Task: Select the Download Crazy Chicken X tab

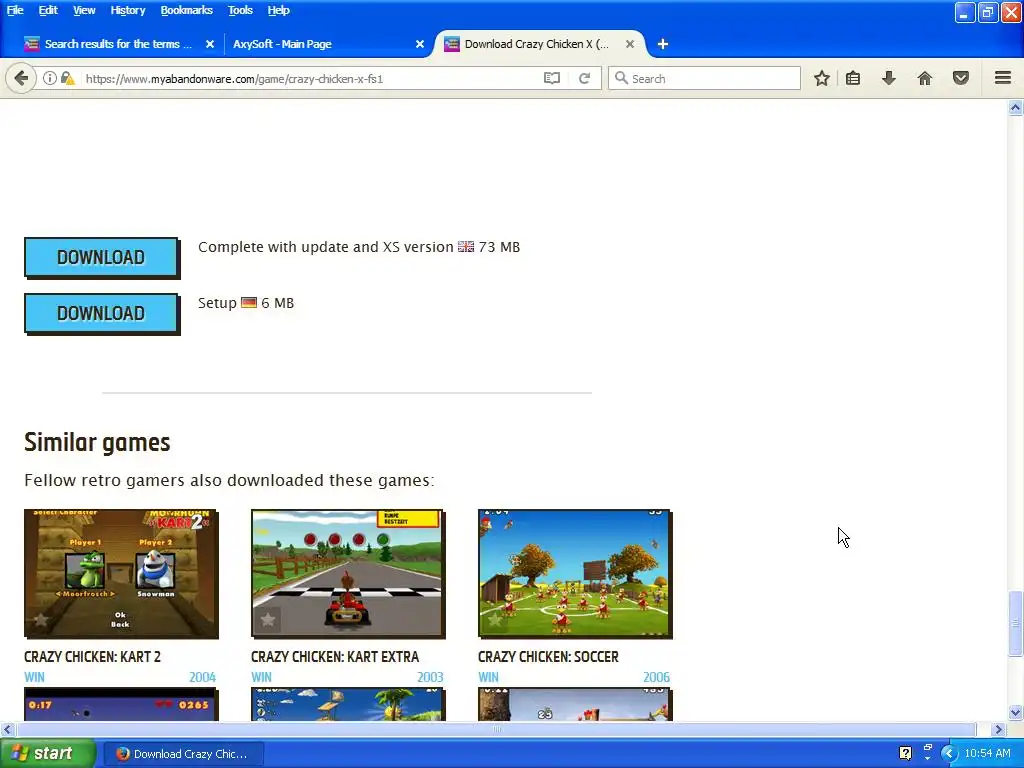Action: tap(537, 44)
